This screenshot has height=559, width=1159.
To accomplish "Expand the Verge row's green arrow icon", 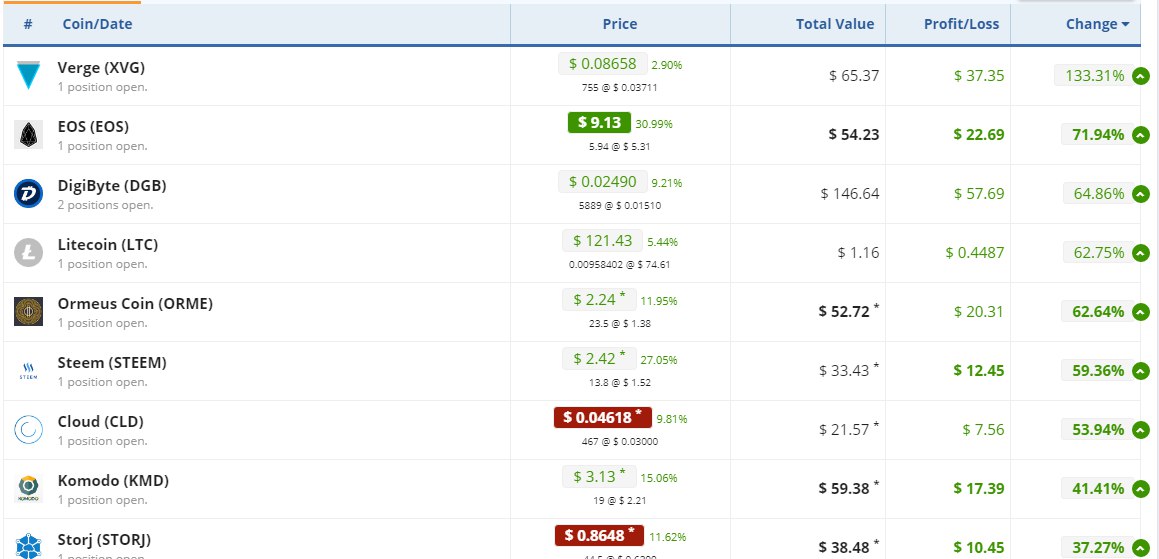I will 1141,75.
